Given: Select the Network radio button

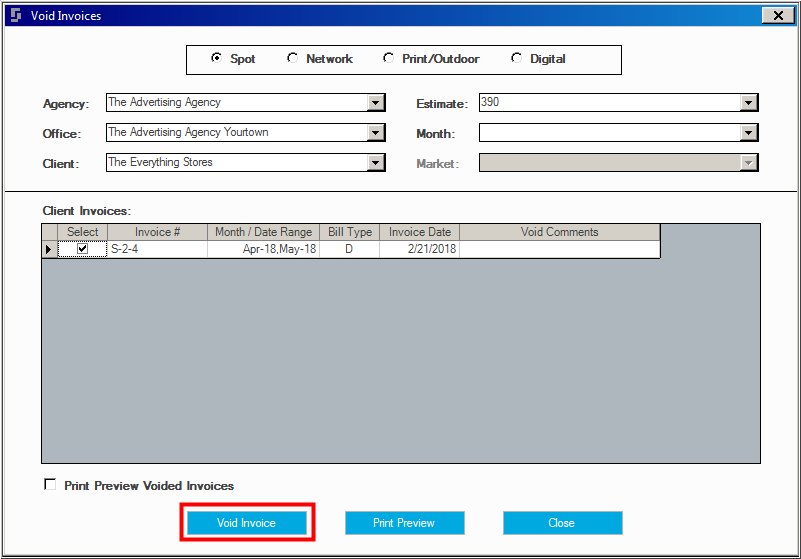Looking at the screenshot, I should (x=292, y=58).
